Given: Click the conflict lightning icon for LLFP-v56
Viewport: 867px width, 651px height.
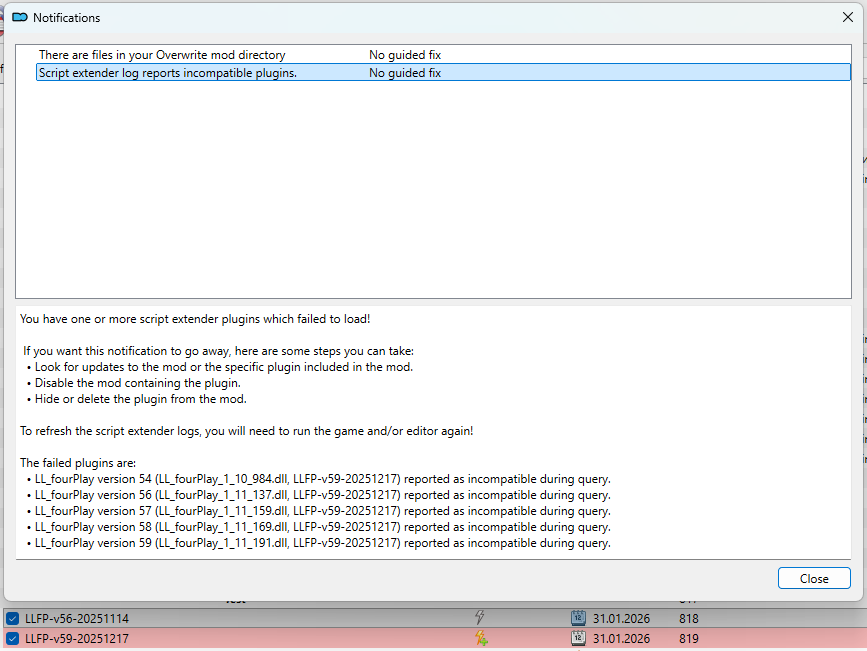Looking at the screenshot, I should (479, 617).
